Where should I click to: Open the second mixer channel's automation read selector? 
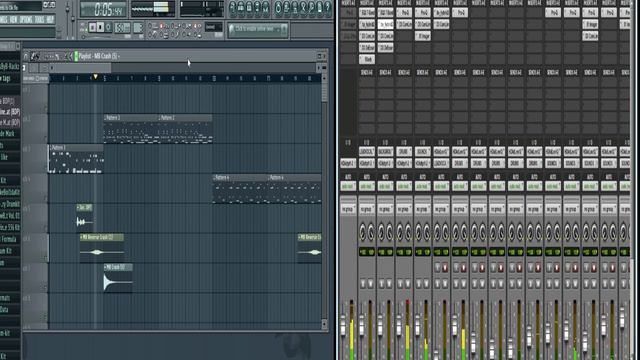[367, 187]
